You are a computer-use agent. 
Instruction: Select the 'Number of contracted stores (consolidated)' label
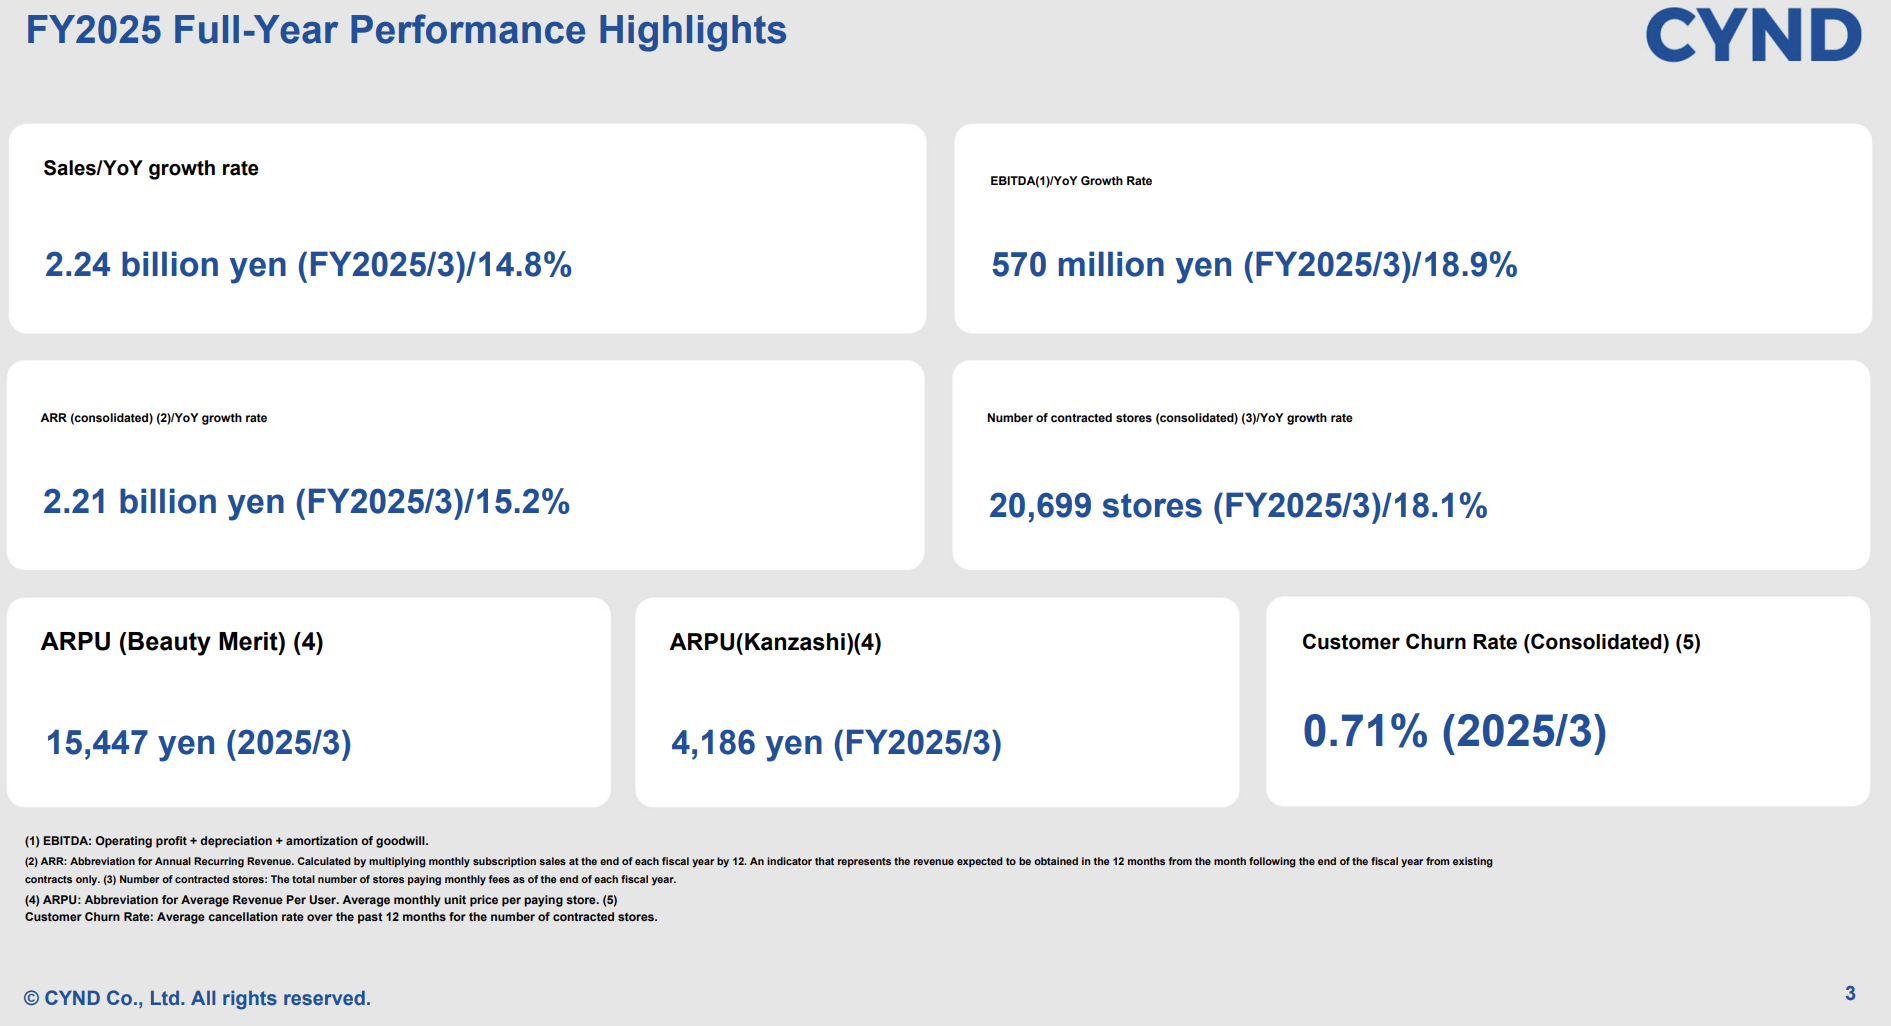pyautogui.click(x=1169, y=418)
